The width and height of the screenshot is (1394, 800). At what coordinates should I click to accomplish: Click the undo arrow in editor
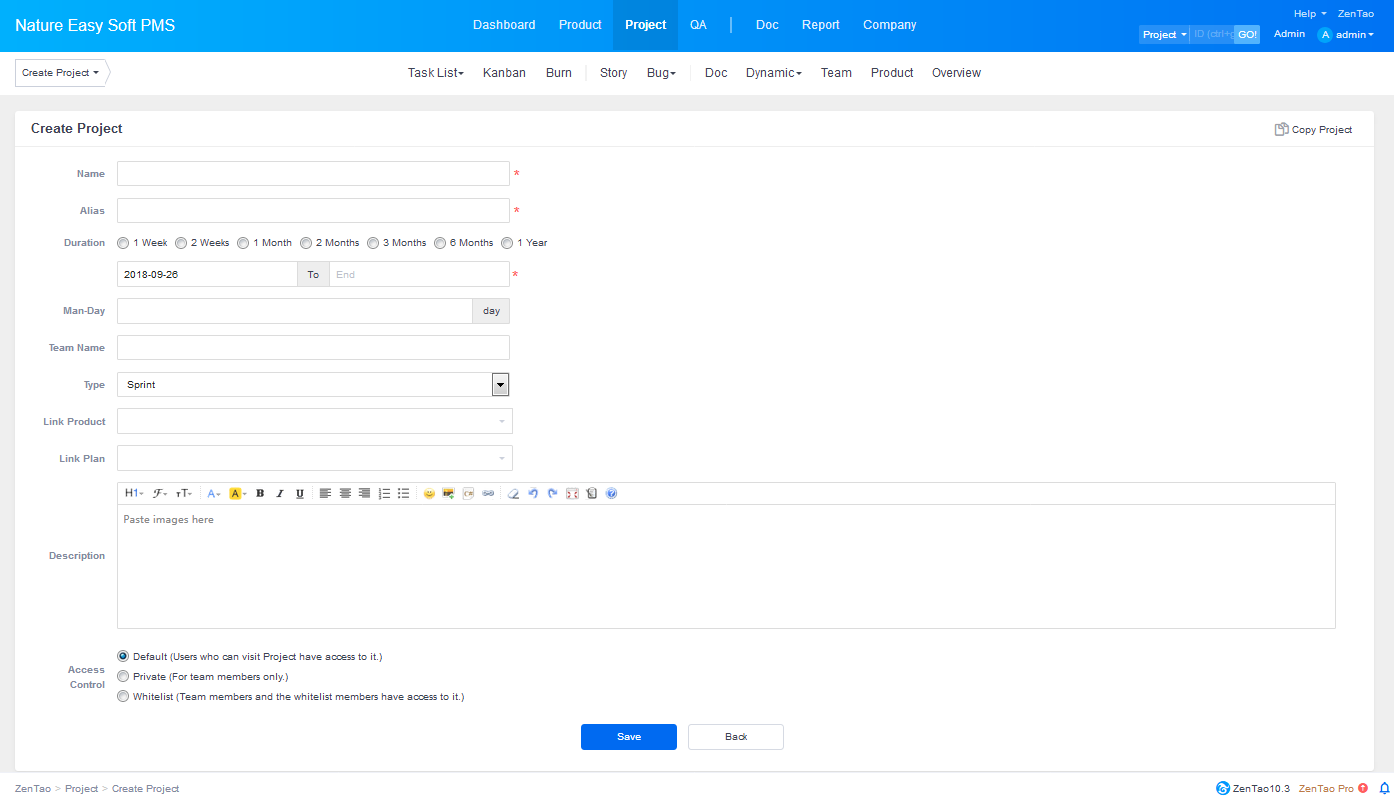(533, 493)
